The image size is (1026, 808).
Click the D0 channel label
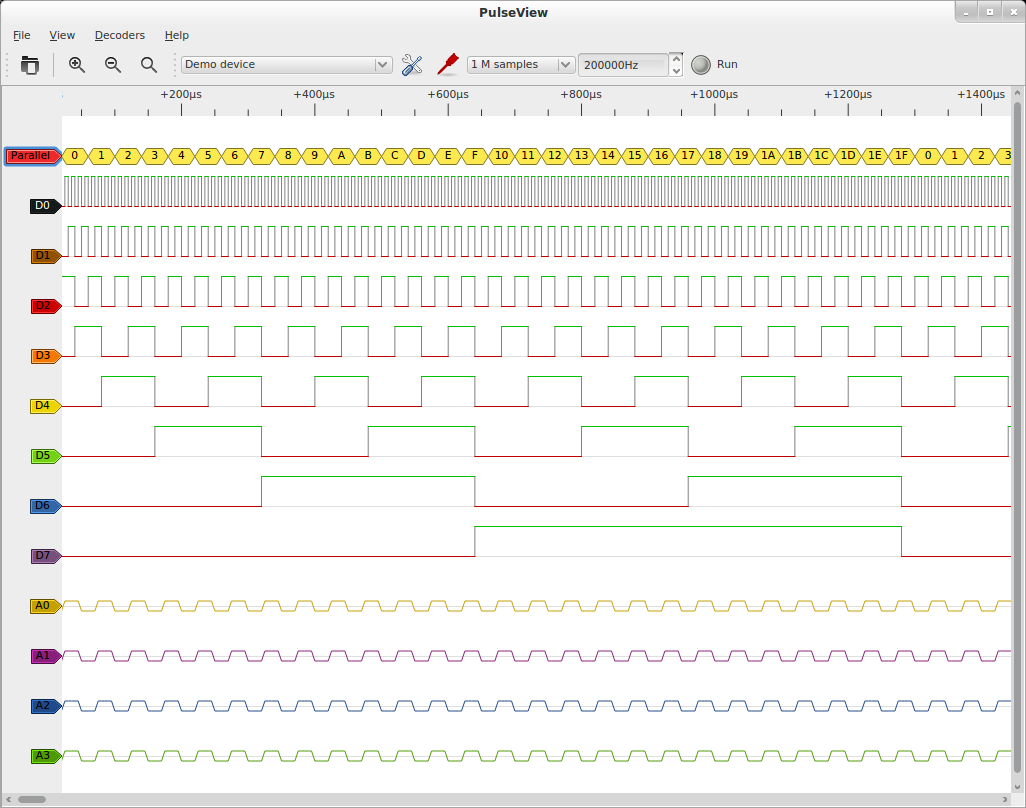43,206
